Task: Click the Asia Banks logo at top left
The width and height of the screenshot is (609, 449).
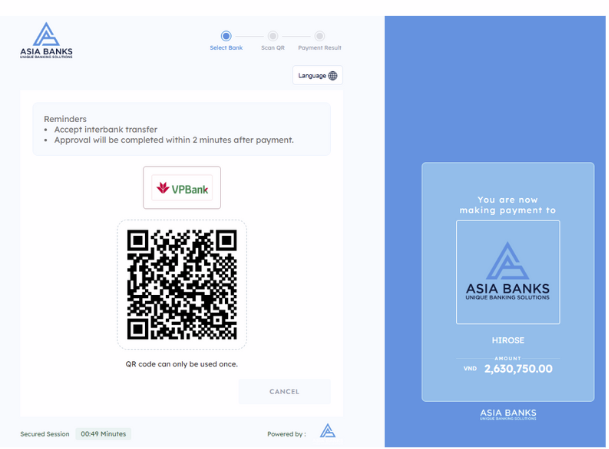Action: click(x=46, y=40)
